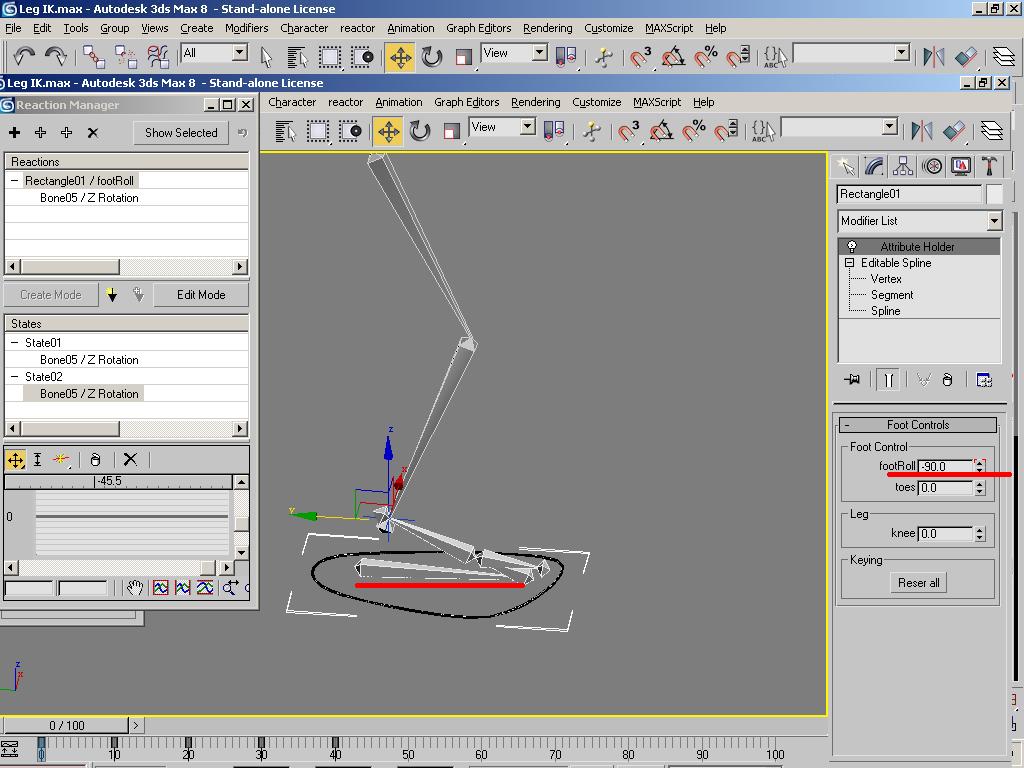Open Align tool in the lower toolbar

point(954,131)
